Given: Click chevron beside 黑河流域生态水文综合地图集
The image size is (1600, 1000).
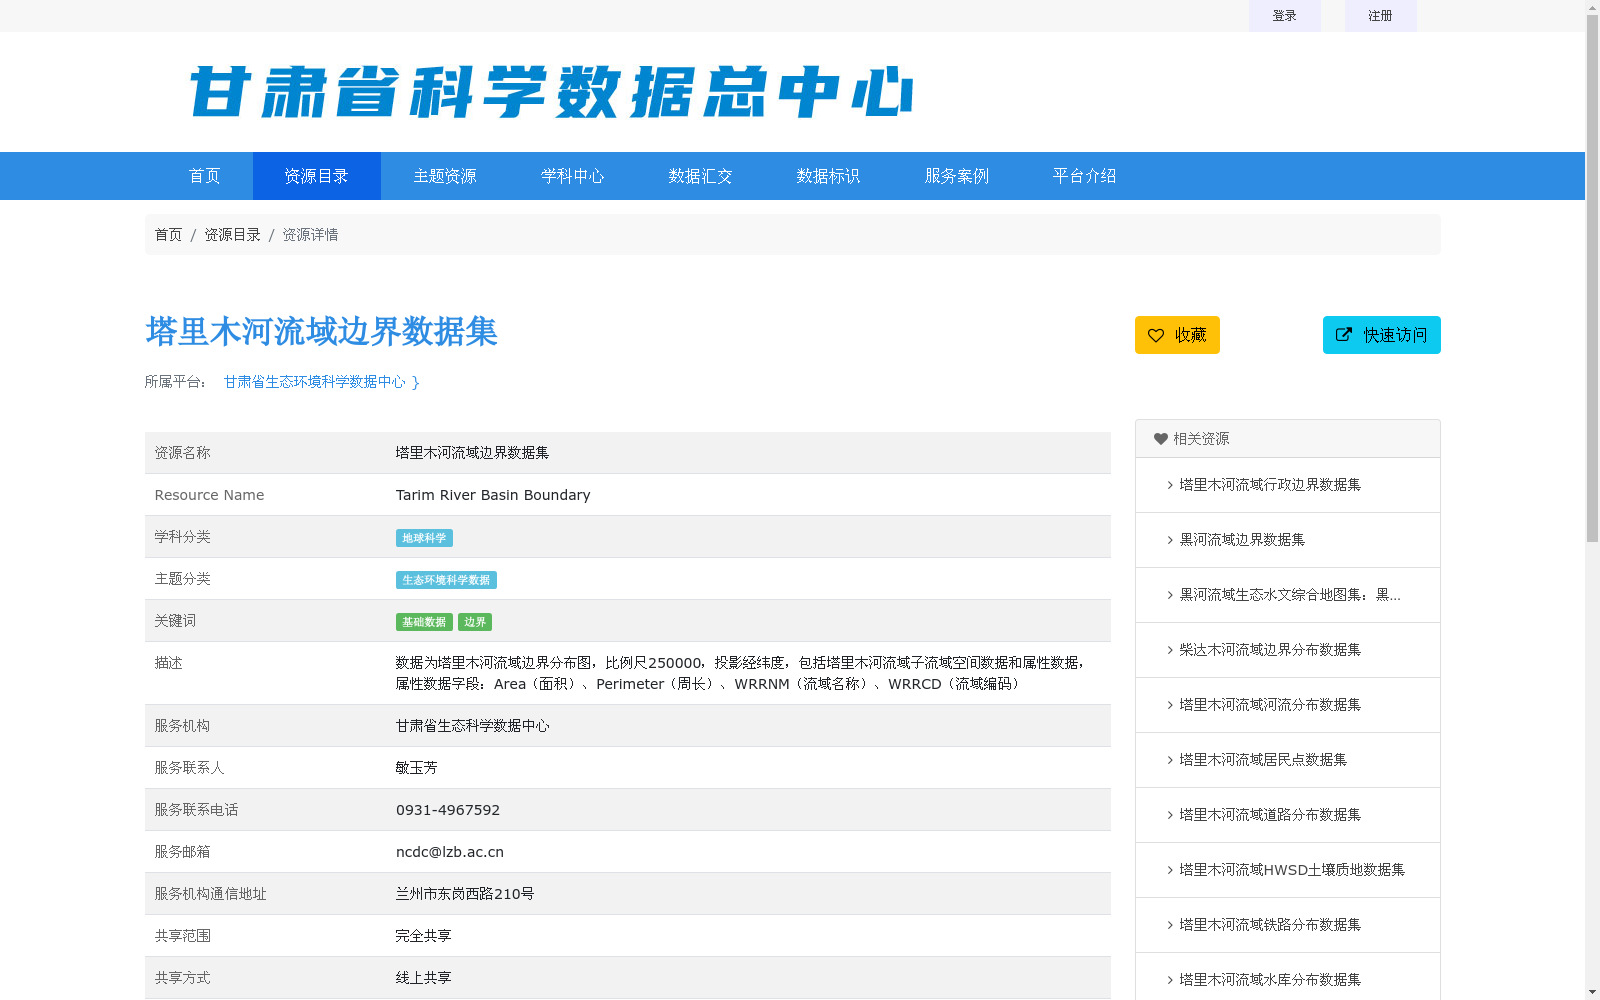Looking at the screenshot, I should (x=1170, y=595).
